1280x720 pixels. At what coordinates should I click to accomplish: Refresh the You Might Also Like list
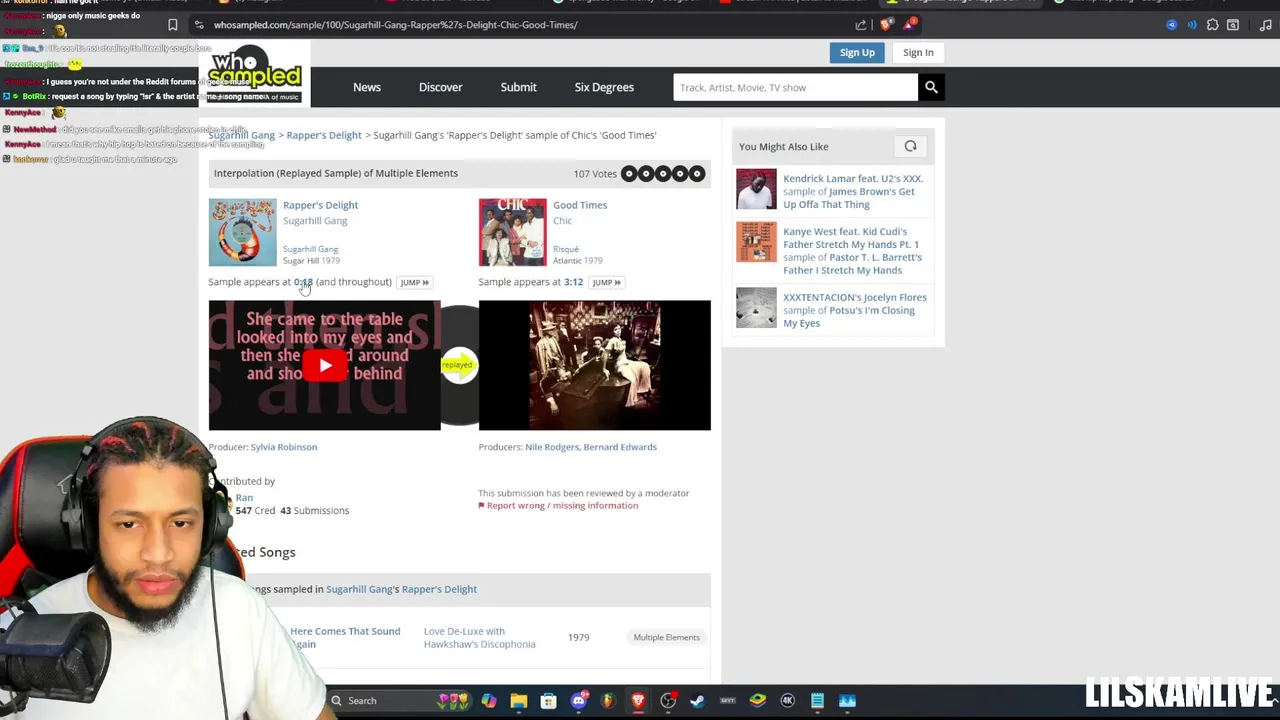(x=910, y=146)
